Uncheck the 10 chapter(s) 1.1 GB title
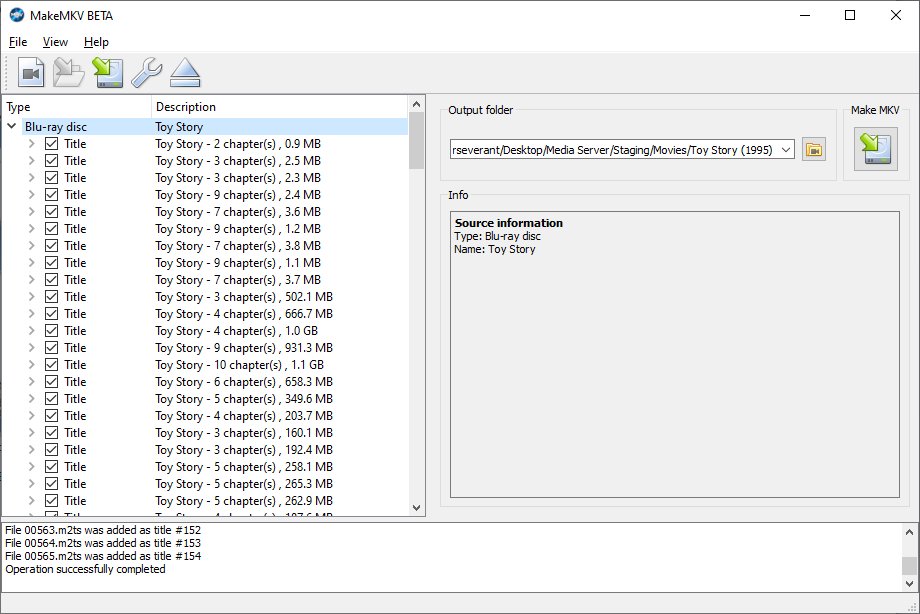920x614 pixels. tap(52, 365)
